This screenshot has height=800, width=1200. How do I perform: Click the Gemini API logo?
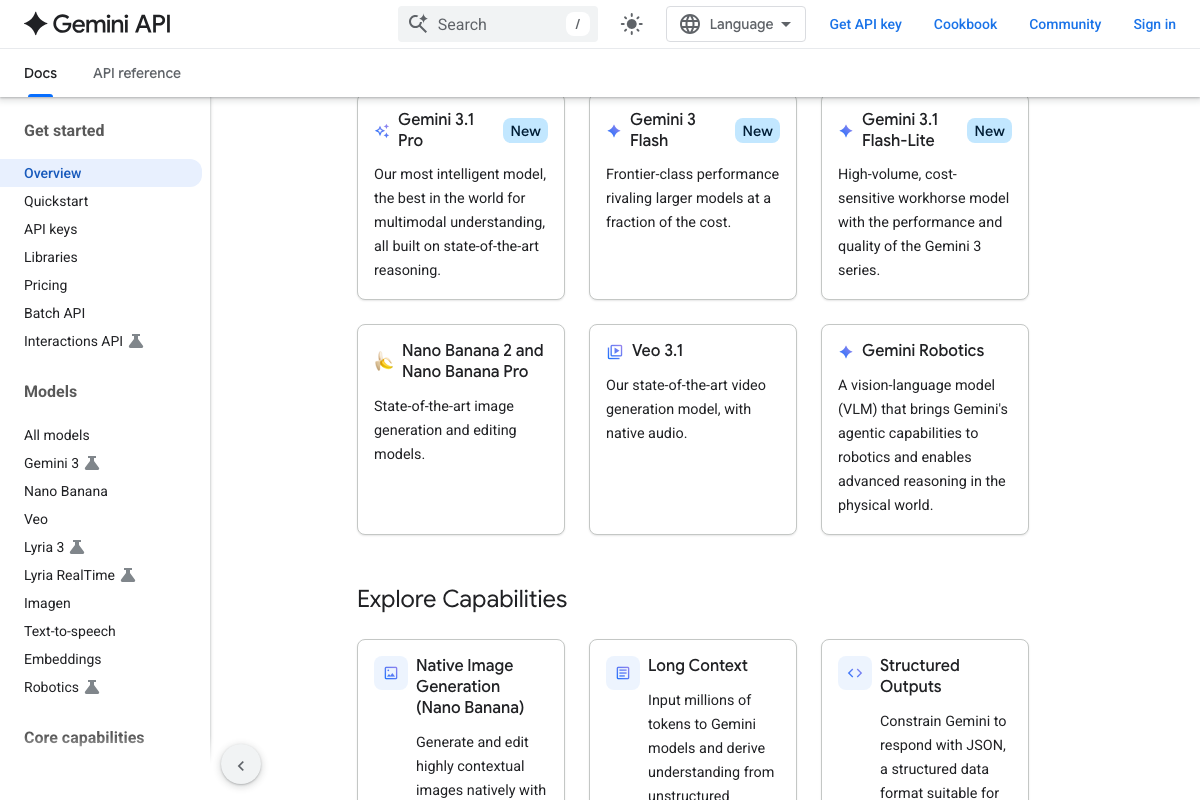click(x=97, y=24)
